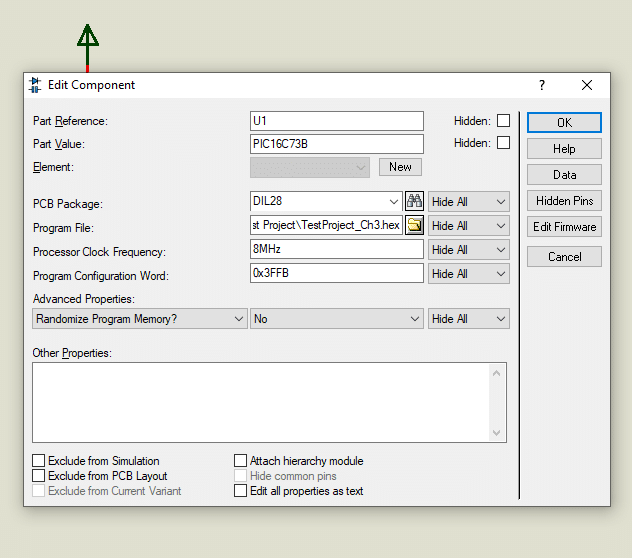Viewport: 632px width, 558px height.
Task: Click the Program File path field
Action: [x=326, y=225]
